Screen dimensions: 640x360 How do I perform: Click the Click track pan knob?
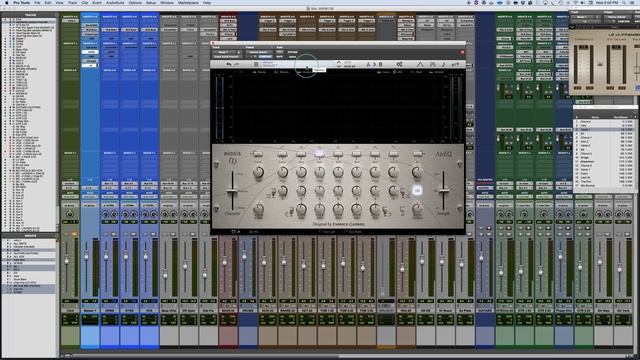[x=70, y=214]
